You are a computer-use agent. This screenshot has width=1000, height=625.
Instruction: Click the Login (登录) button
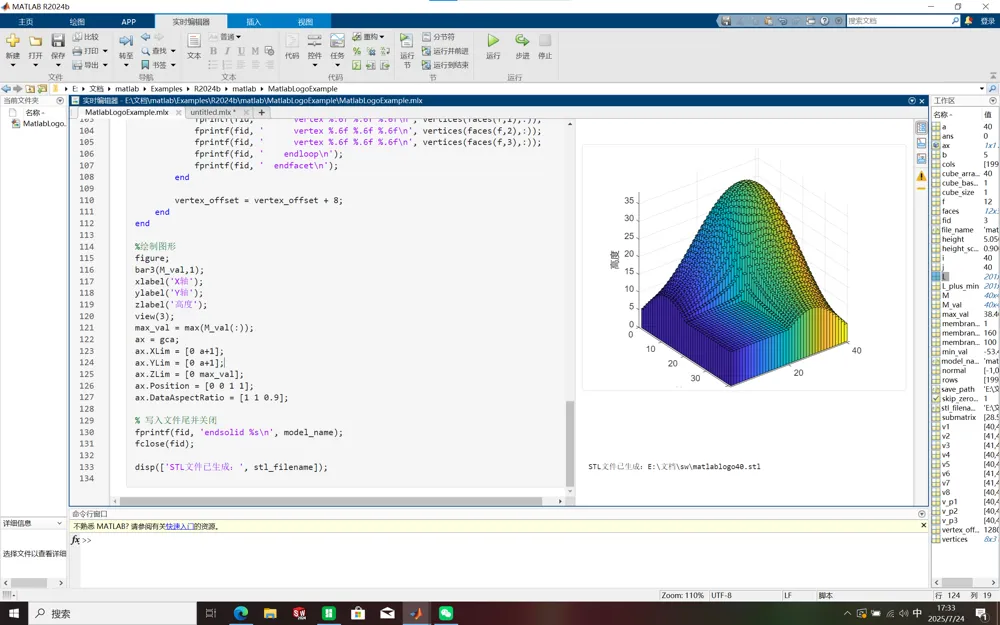pyautogui.click(x=987, y=21)
